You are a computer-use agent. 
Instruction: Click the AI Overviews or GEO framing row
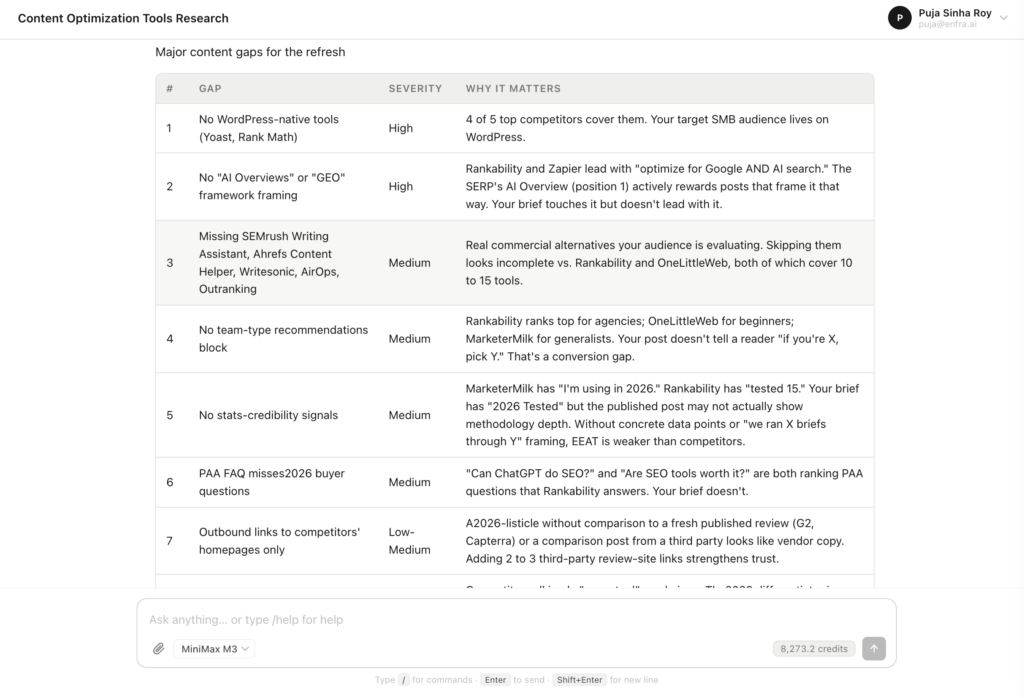click(515, 187)
